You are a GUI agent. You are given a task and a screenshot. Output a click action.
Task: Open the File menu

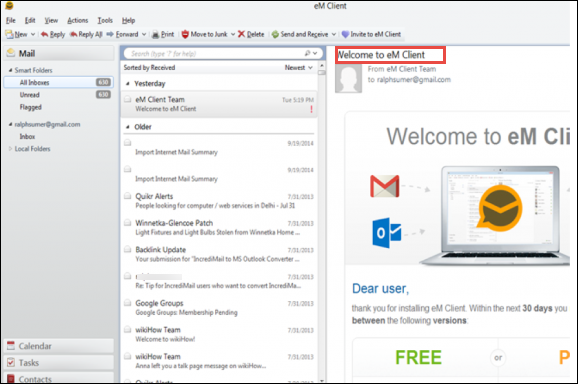coord(11,20)
